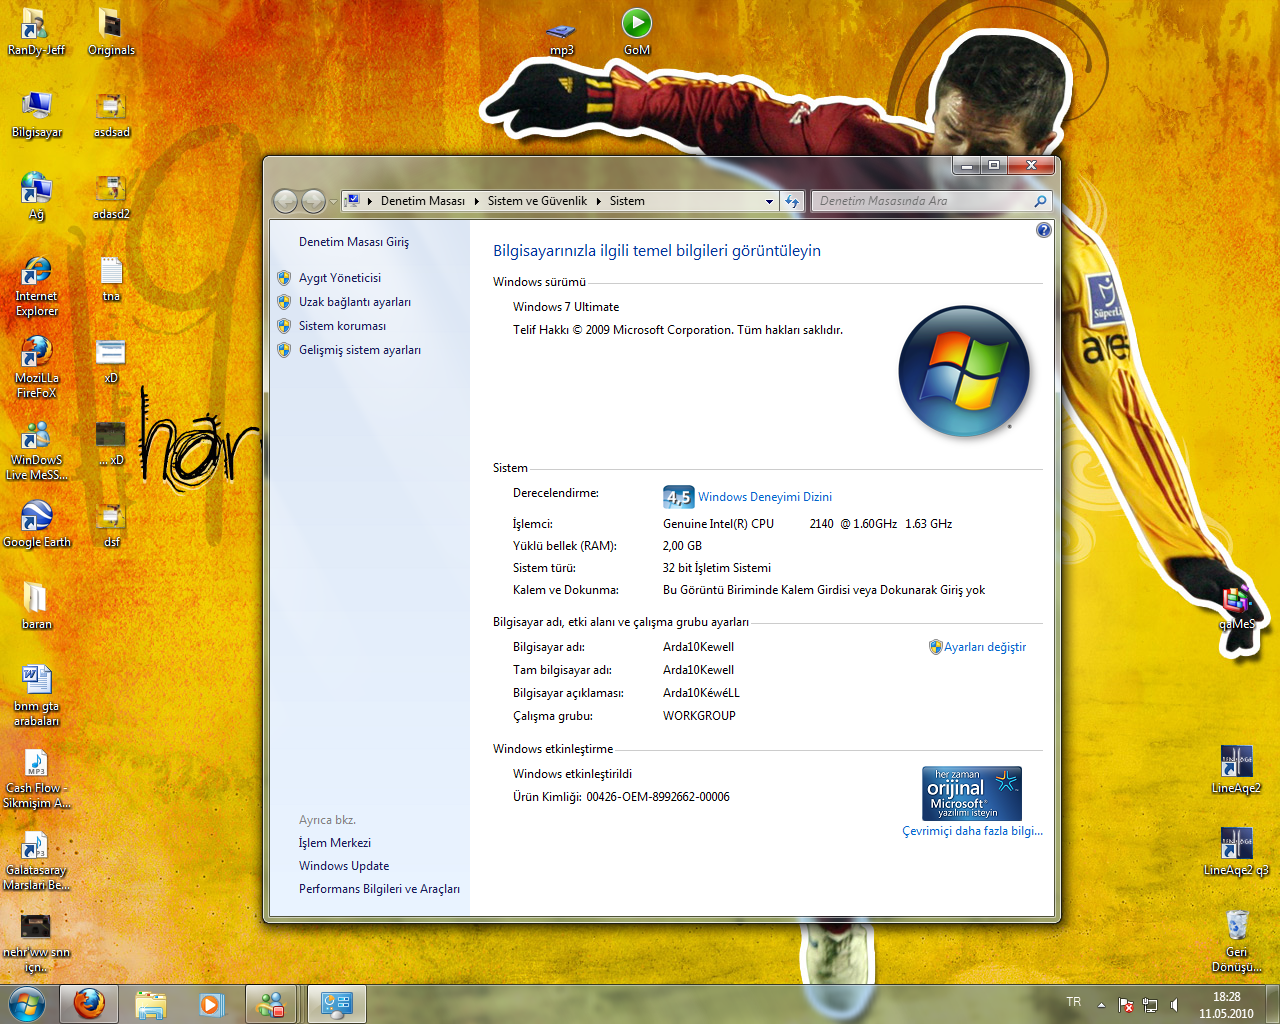Select the mp3 desktop shortcut icon
1280x1024 pixels.
561,38
